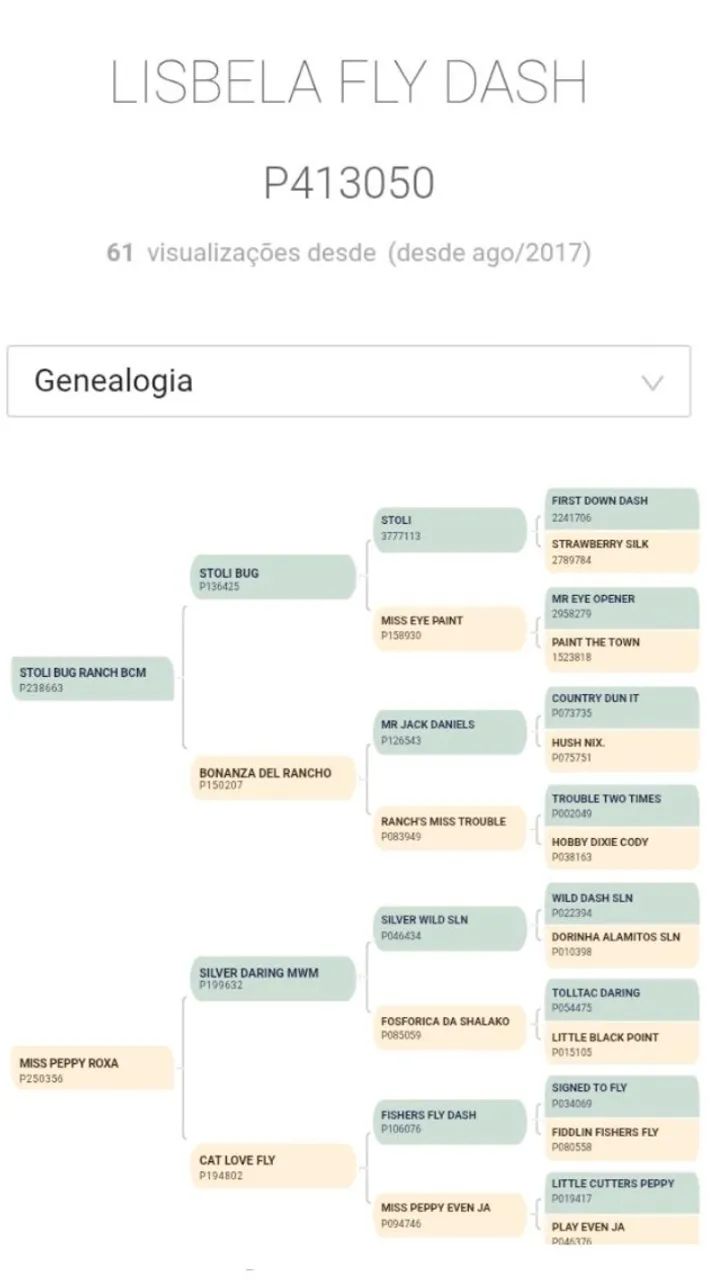Select RANCH'S MISS TROUBLE ancestor

click(x=449, y=828)
